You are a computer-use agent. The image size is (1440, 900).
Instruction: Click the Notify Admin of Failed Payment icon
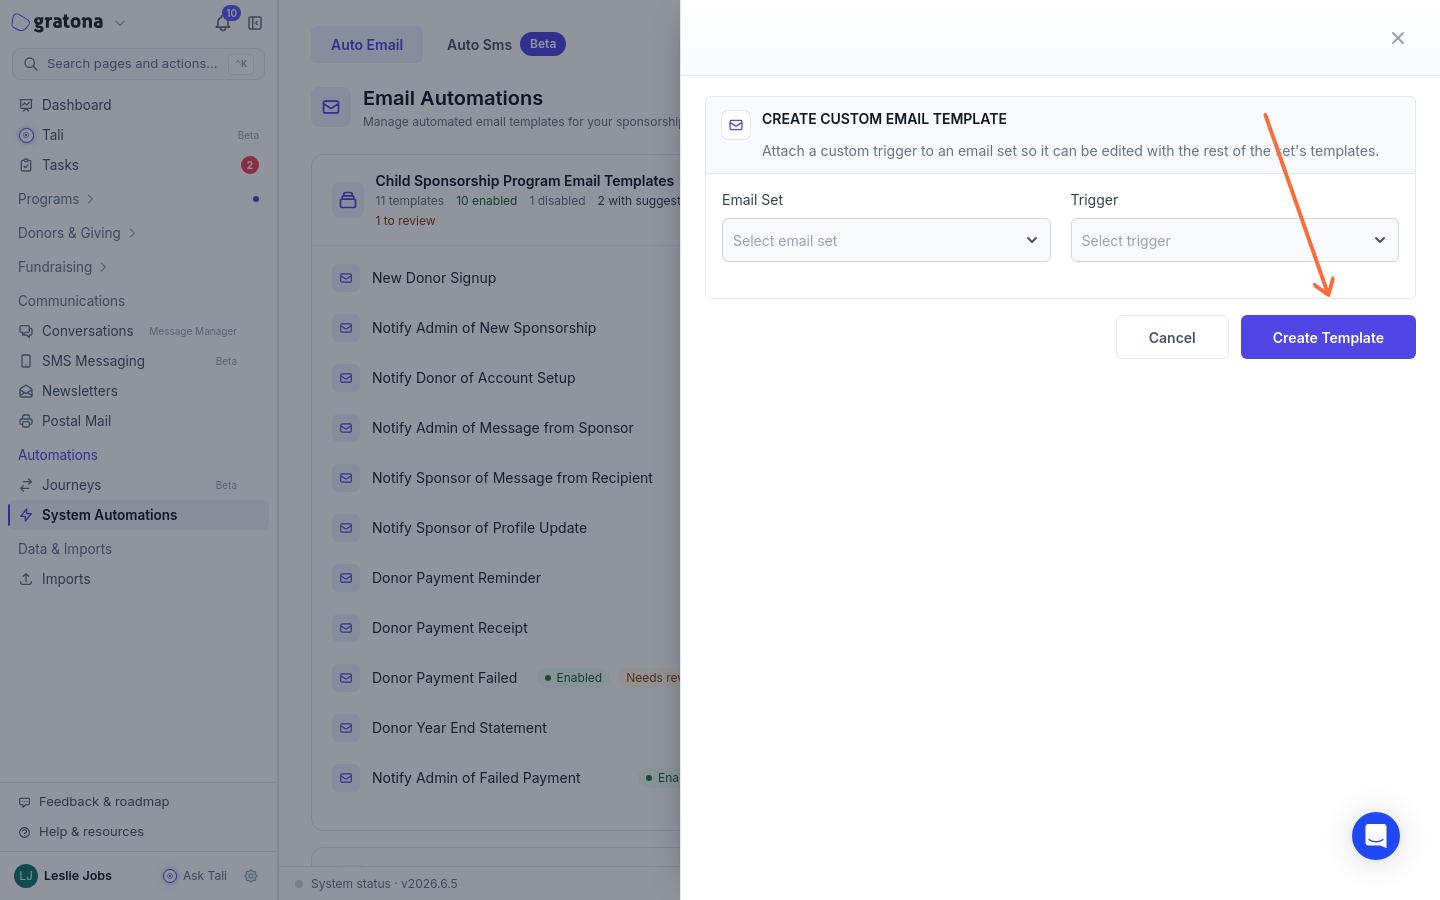tap(346, 778)
